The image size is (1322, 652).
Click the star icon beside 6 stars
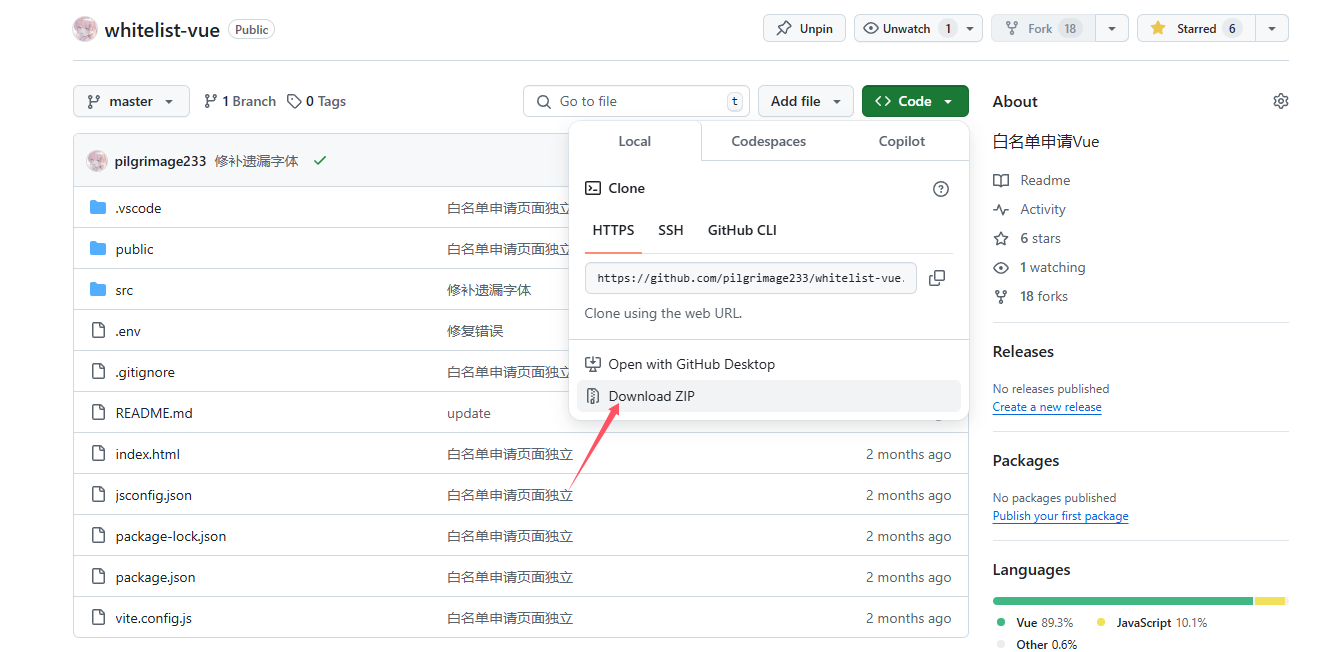[1001, 239]
